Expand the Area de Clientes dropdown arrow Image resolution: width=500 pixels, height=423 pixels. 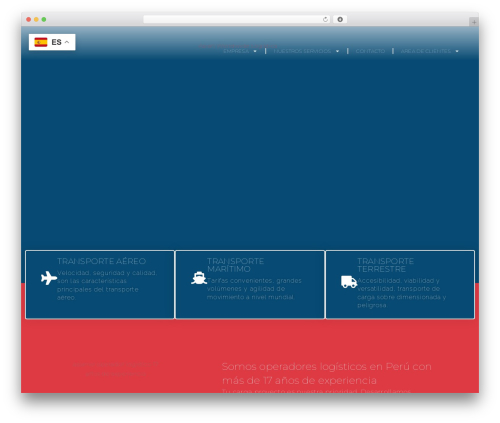click(457, 51)
